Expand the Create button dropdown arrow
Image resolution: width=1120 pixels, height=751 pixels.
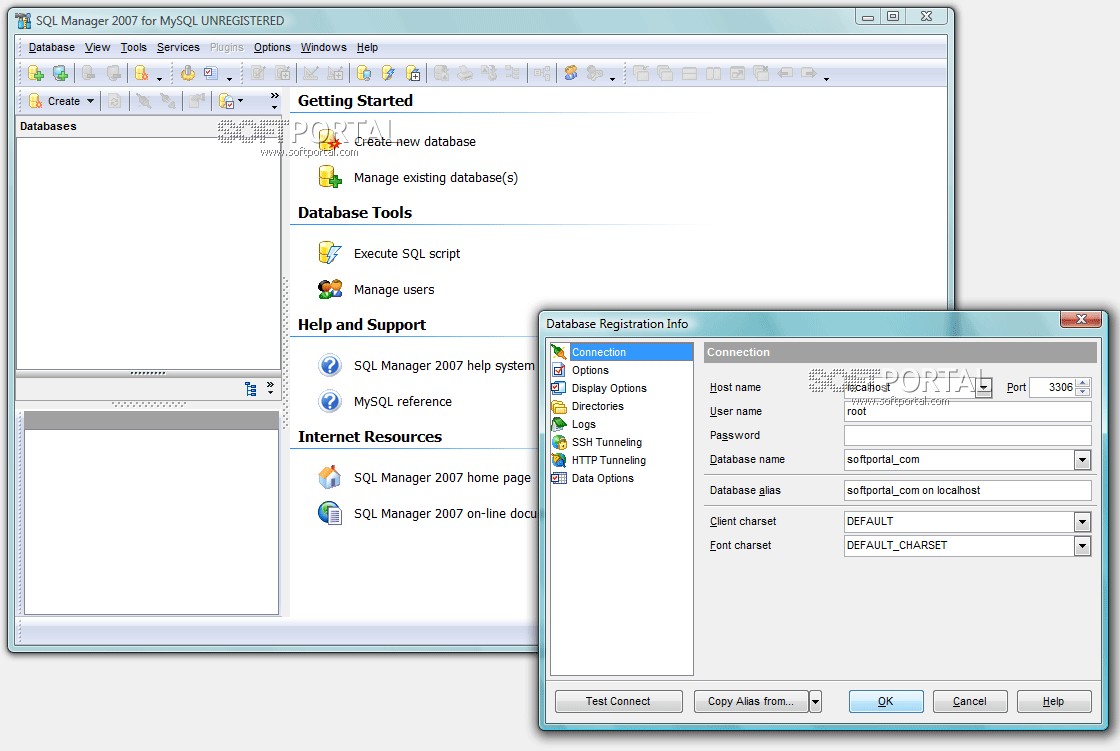pyautogui.click(x=90, y=101)
